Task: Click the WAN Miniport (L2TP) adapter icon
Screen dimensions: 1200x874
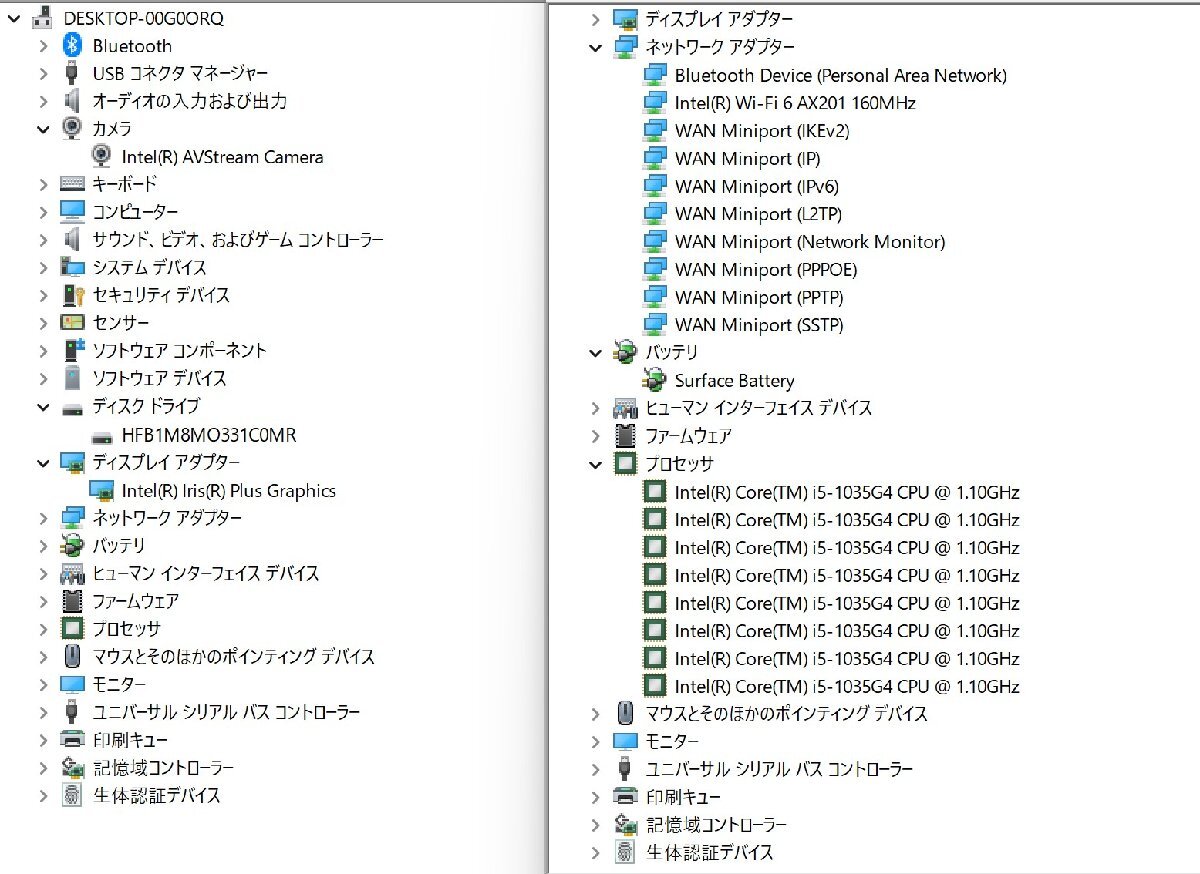Action: pyautogui.click(x=655, y=214)
